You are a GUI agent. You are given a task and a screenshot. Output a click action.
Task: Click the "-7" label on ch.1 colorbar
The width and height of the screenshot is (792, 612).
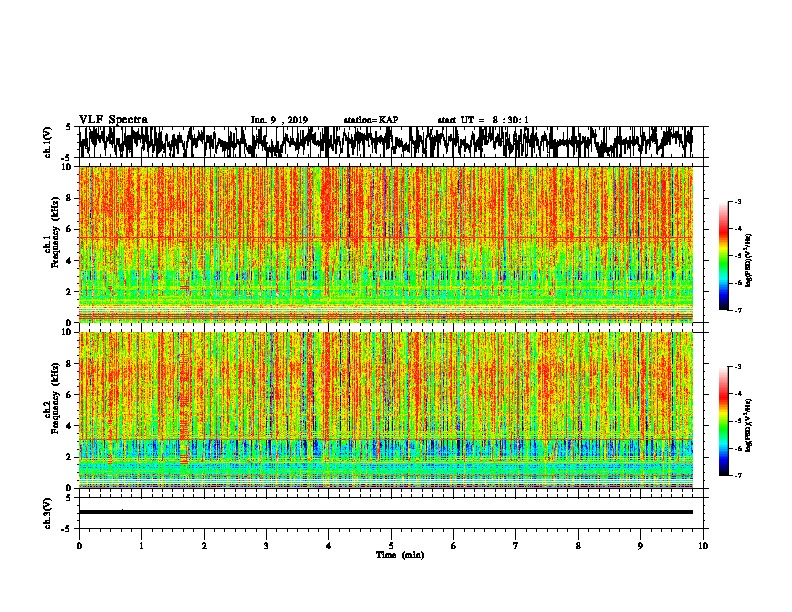click(738, 310)
